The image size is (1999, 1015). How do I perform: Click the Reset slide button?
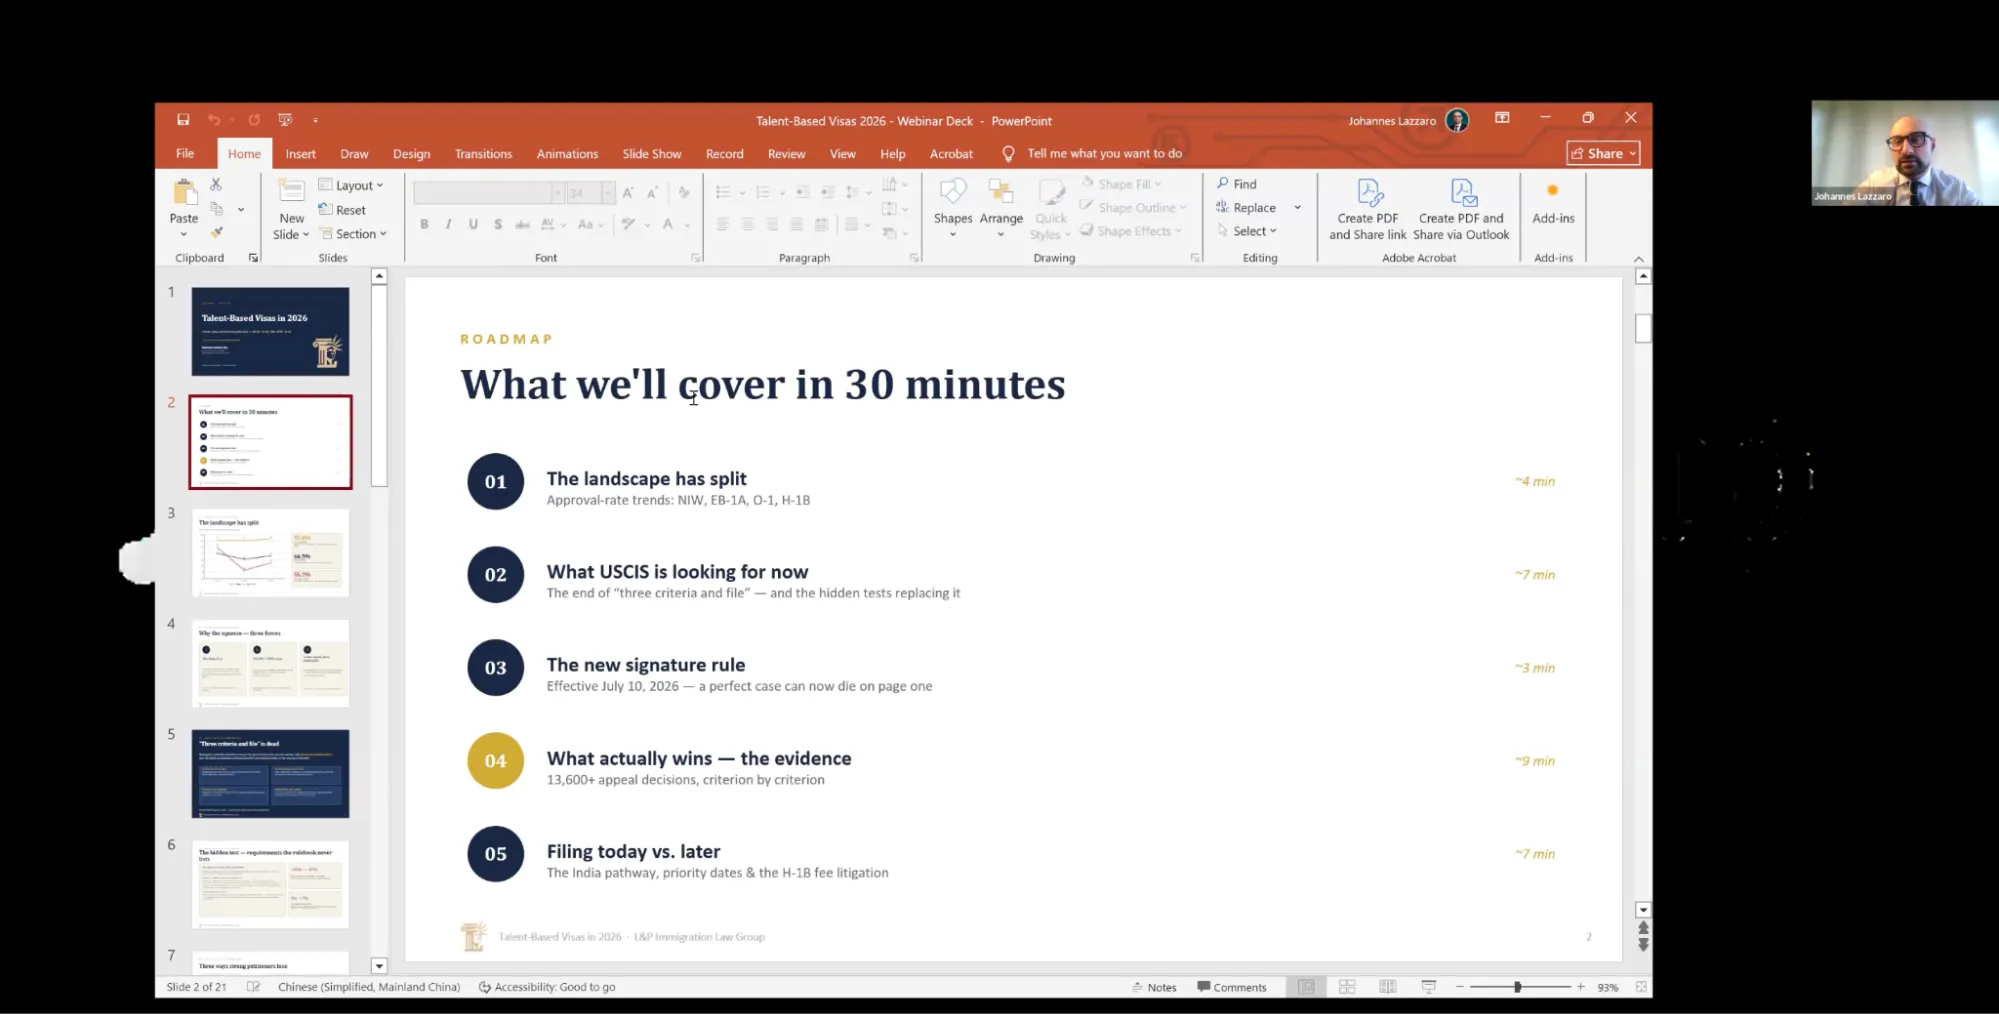(x=342, y=210)
